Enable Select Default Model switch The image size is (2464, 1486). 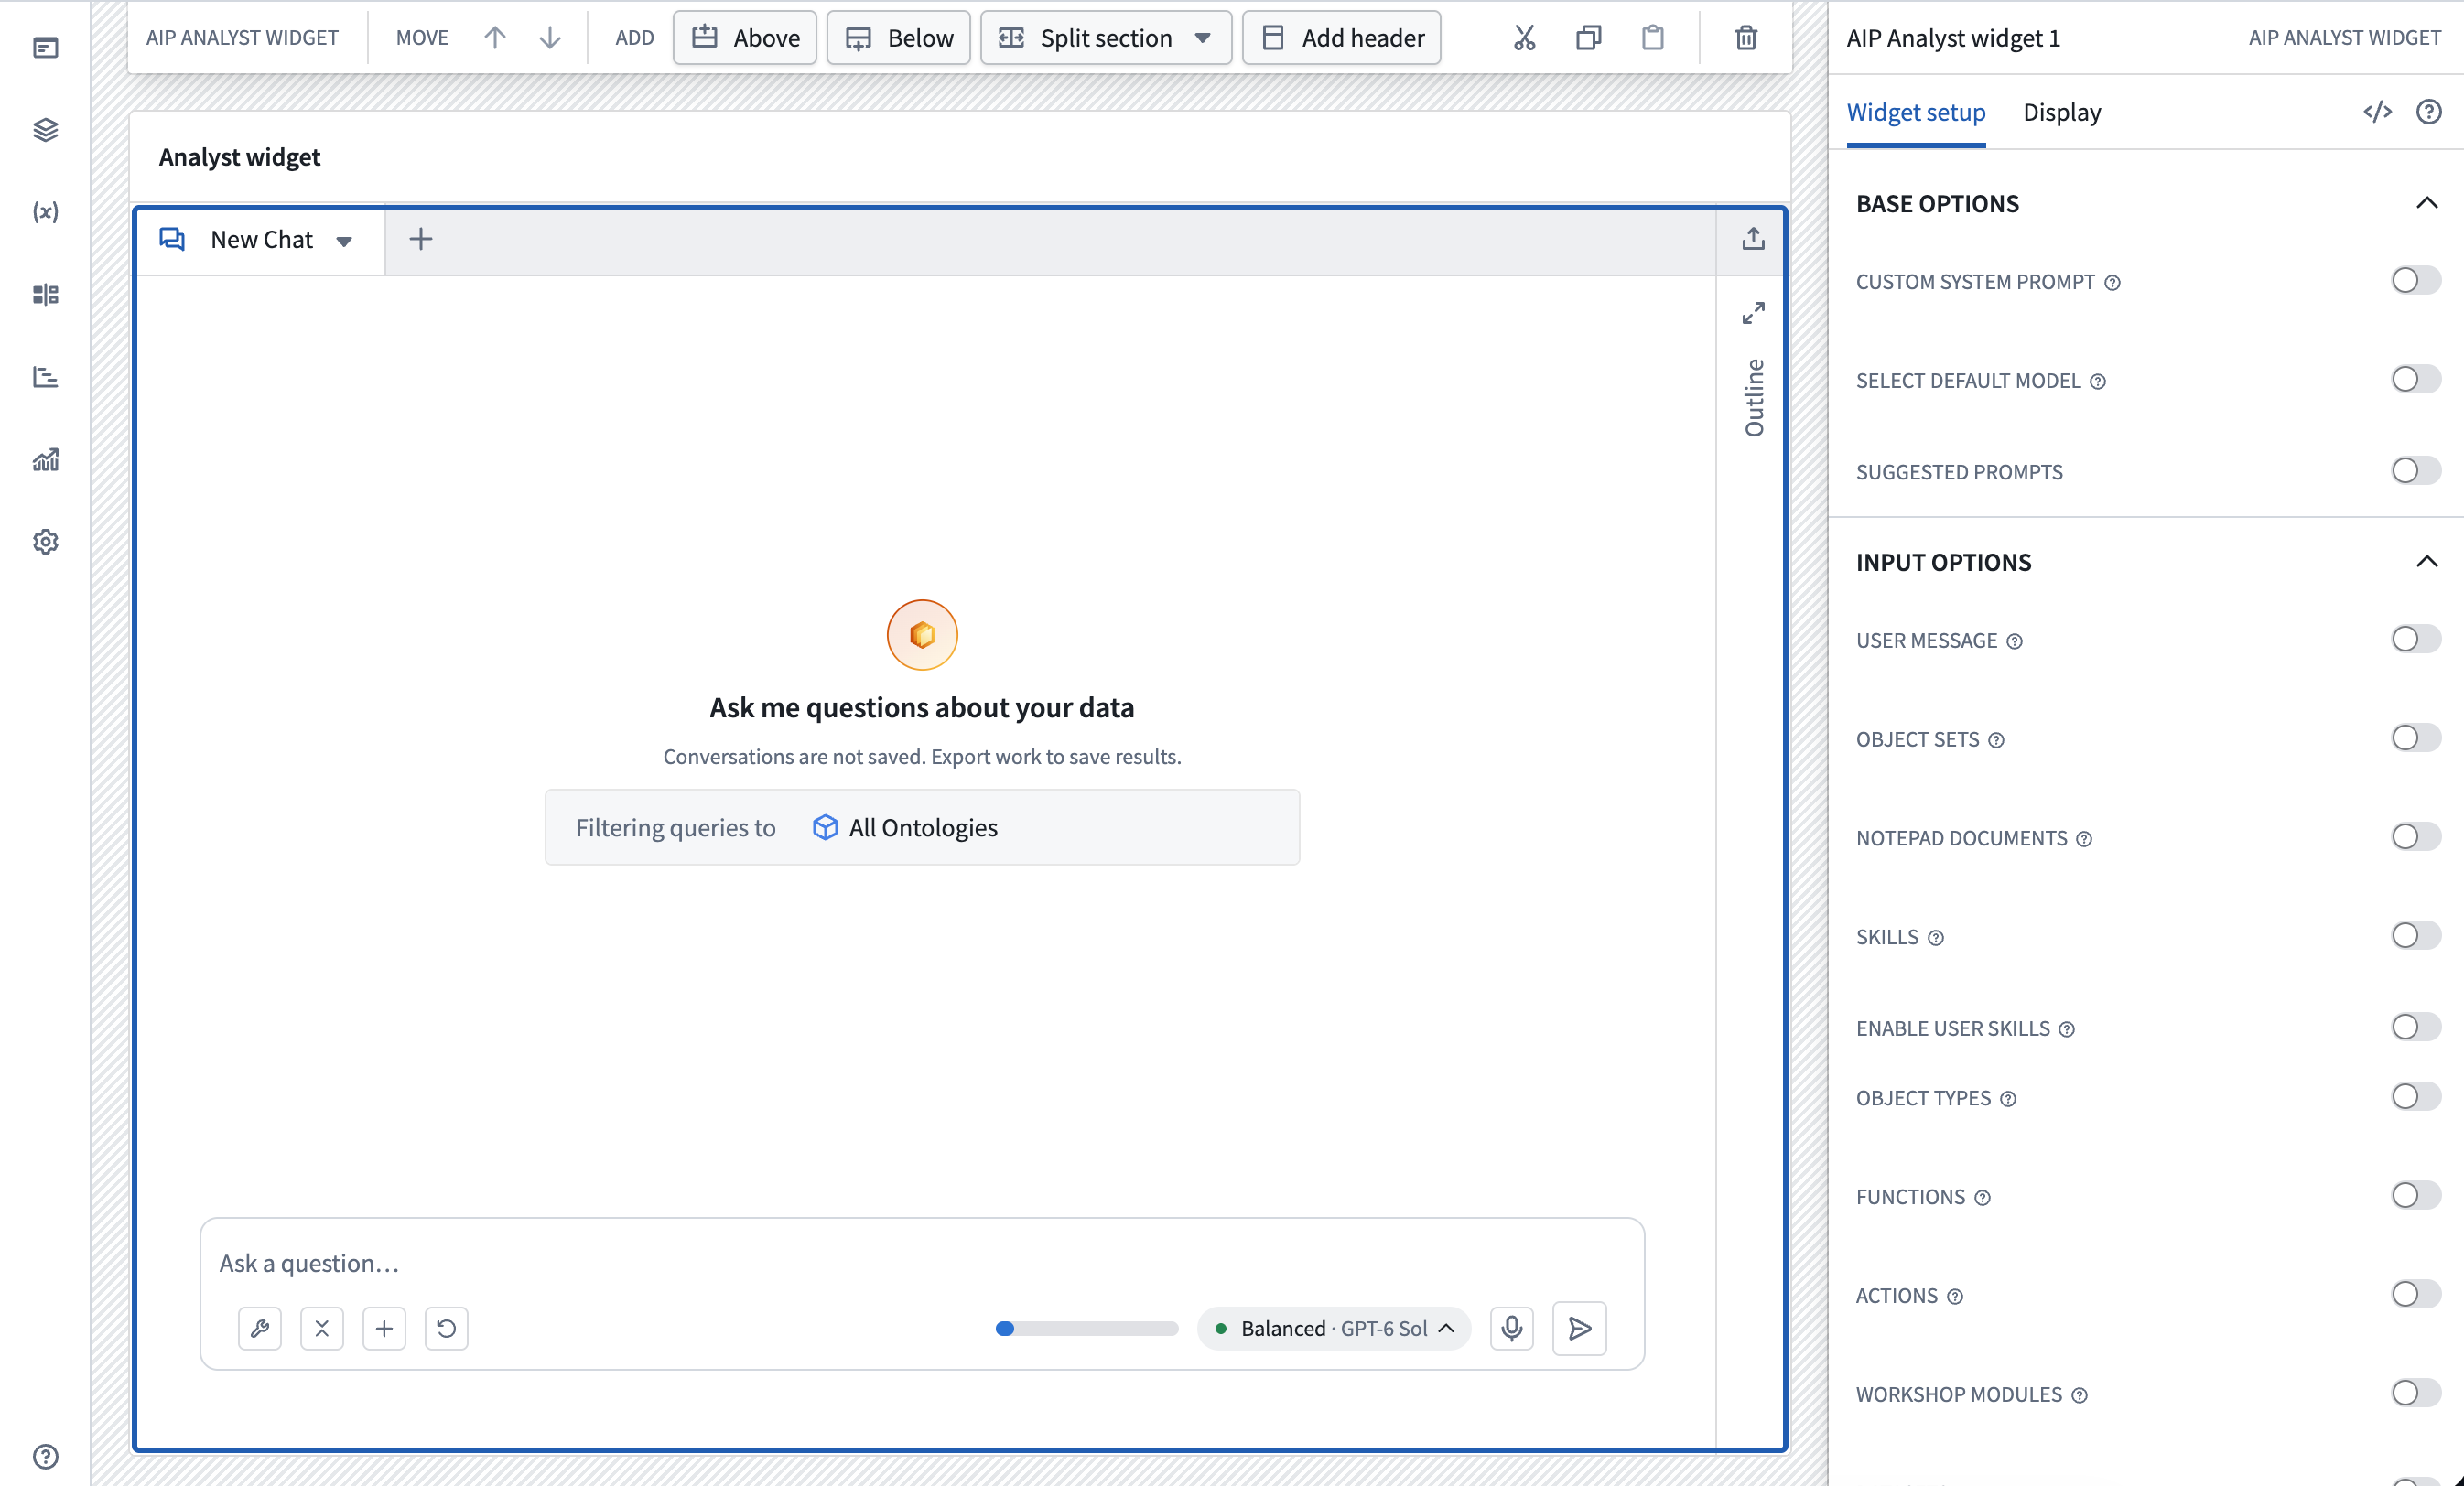2416,379
